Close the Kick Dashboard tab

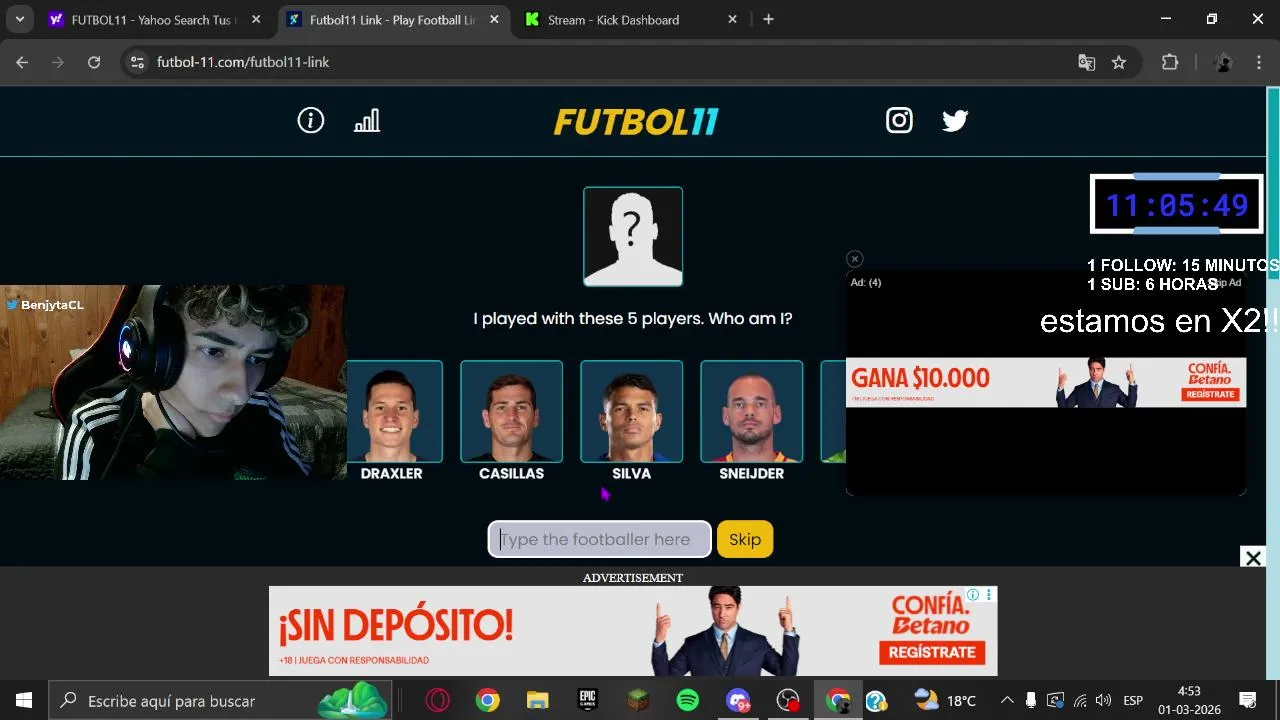tap(732, 19)
